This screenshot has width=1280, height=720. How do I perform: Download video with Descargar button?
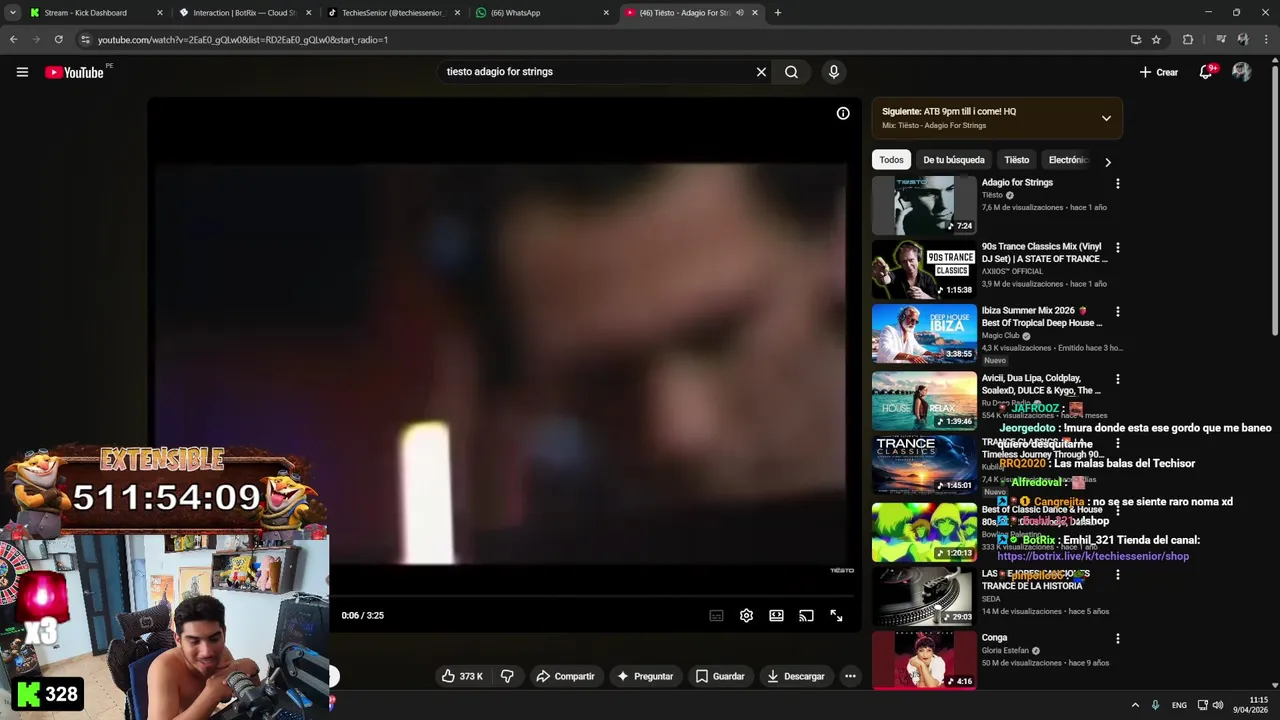(x=795, y=676)
